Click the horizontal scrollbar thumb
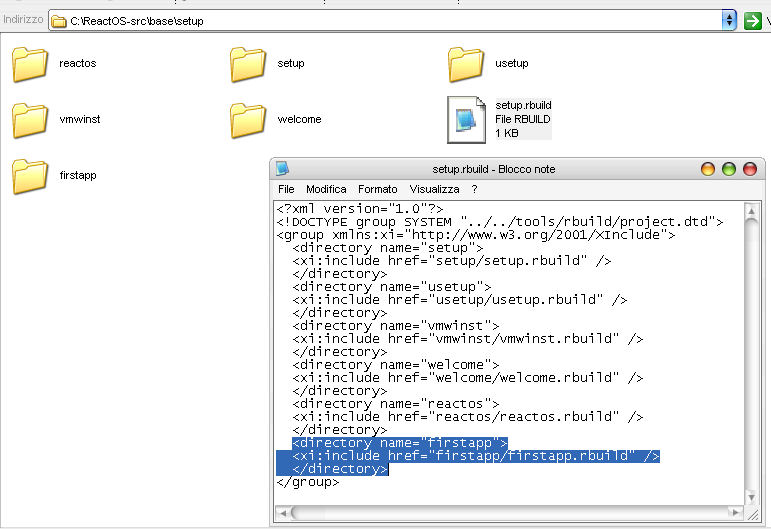The width and height of the screenshot is (771, 529). pos(509,513)
